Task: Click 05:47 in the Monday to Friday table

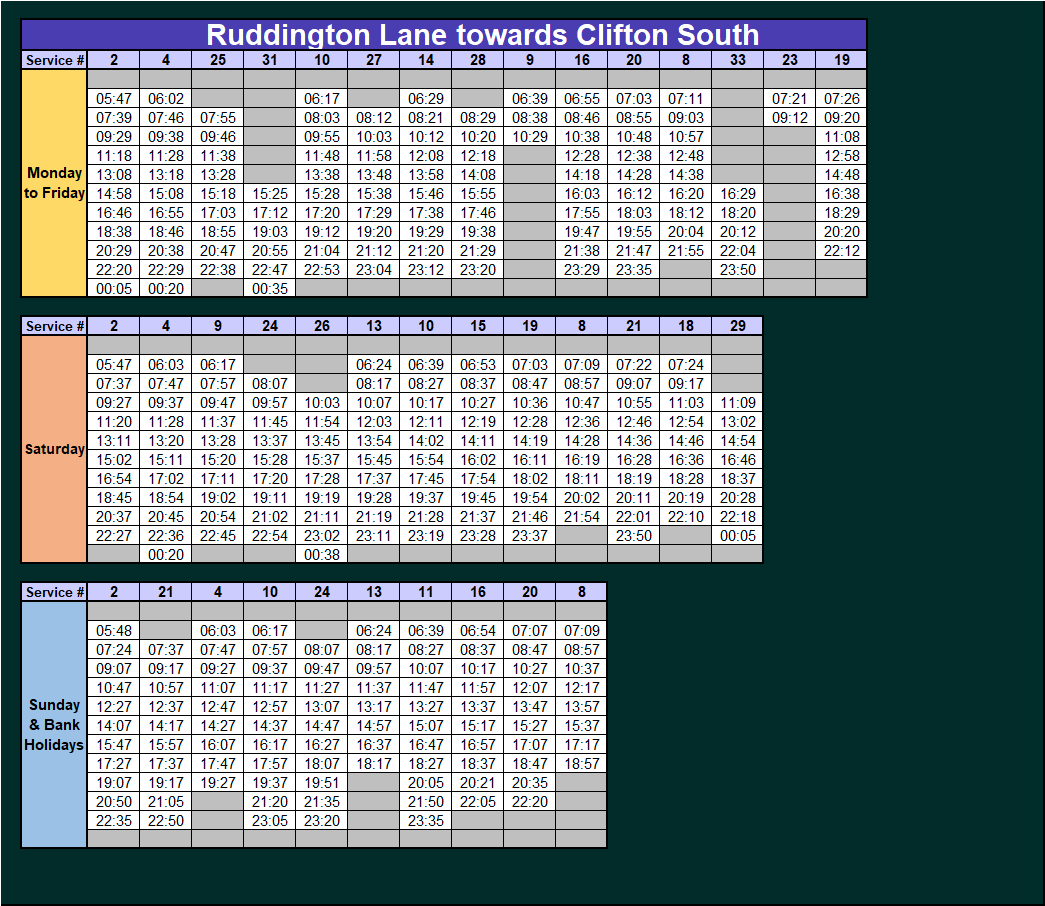Action: (114, 99)
